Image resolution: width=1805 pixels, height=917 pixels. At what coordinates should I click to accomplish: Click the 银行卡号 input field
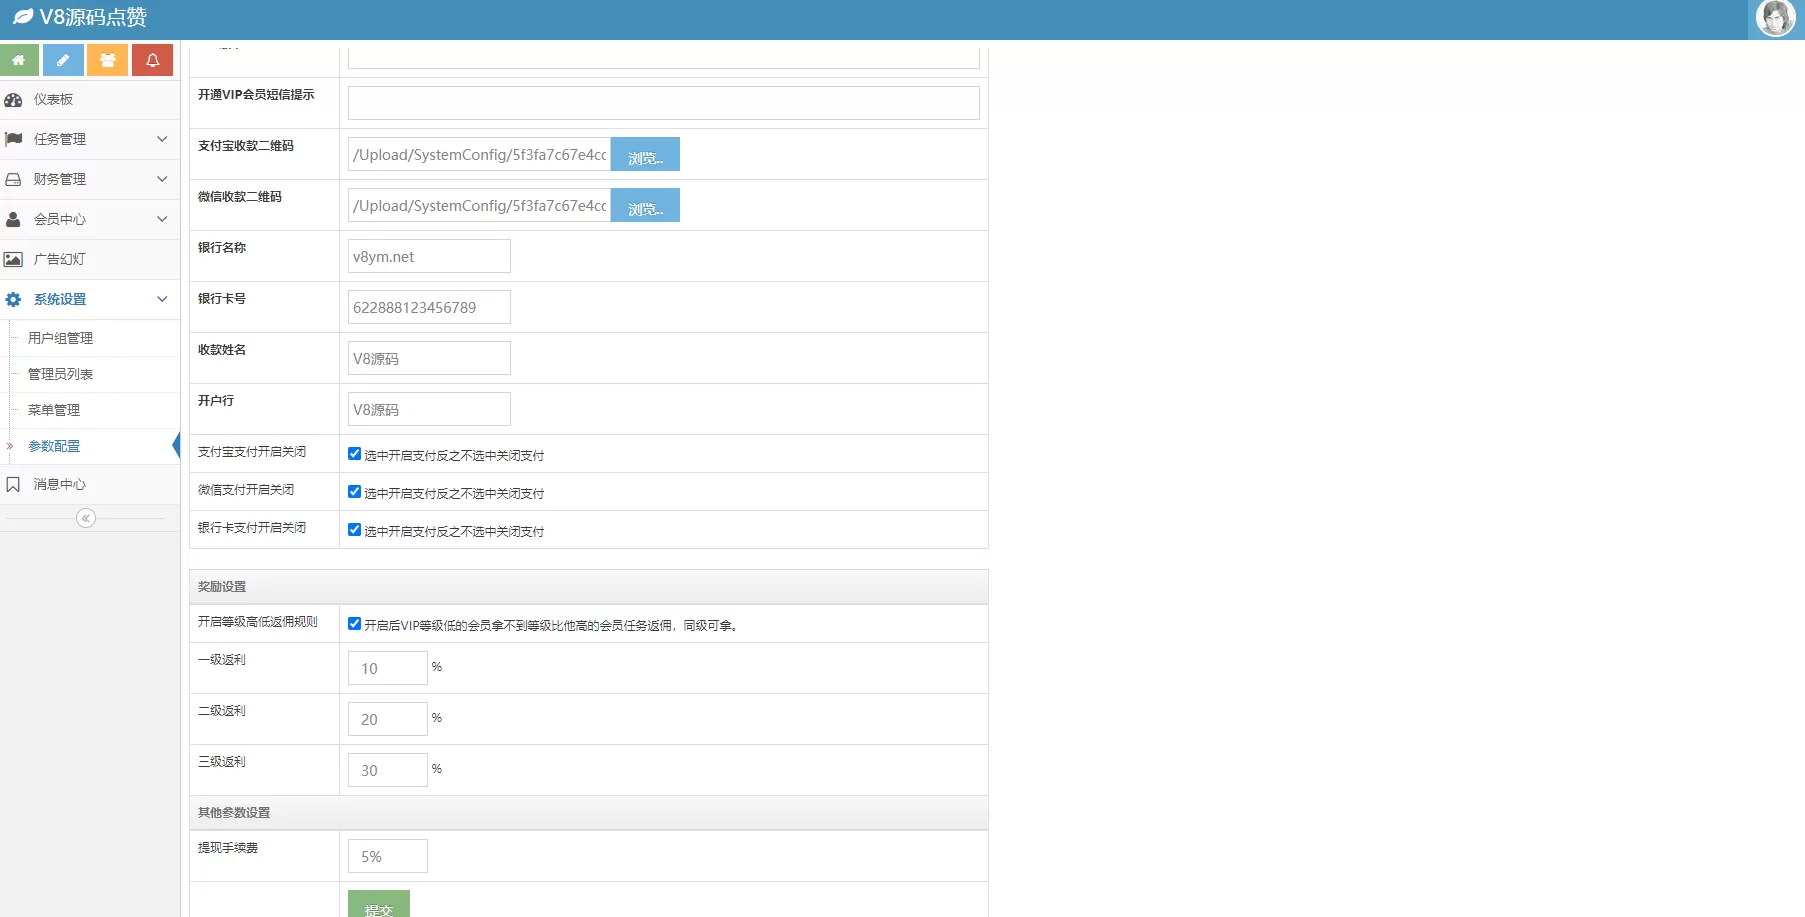tap(429, 308)
